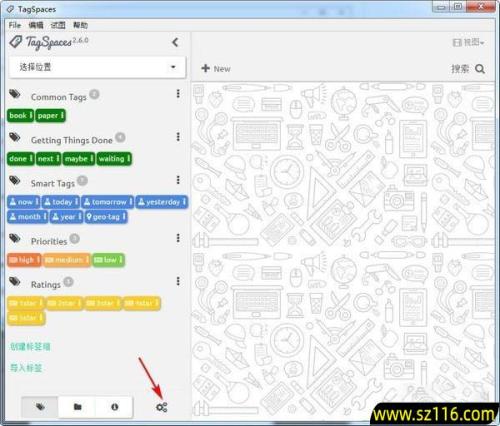Open the Getting Things Done group menu dots
This screenshot has height=426, width=500.
pyautogui.click(x=178, y=137)
